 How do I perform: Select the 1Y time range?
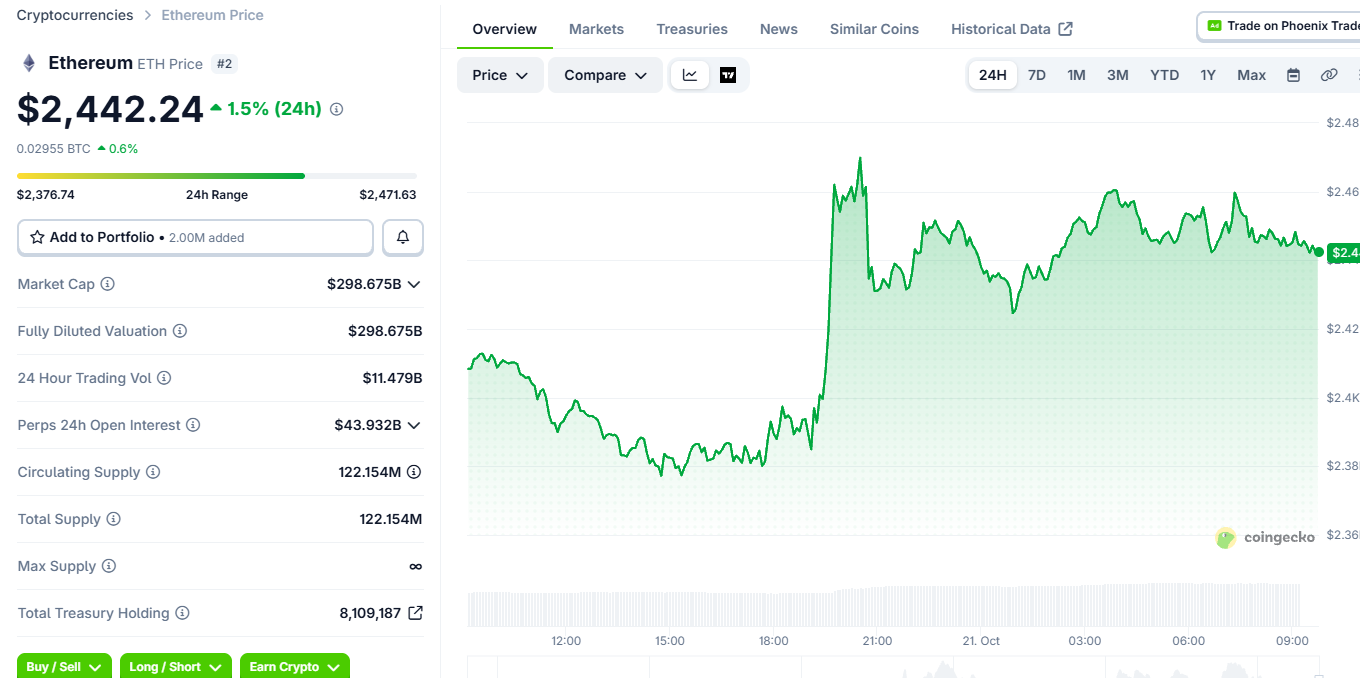pos(1208,75)
